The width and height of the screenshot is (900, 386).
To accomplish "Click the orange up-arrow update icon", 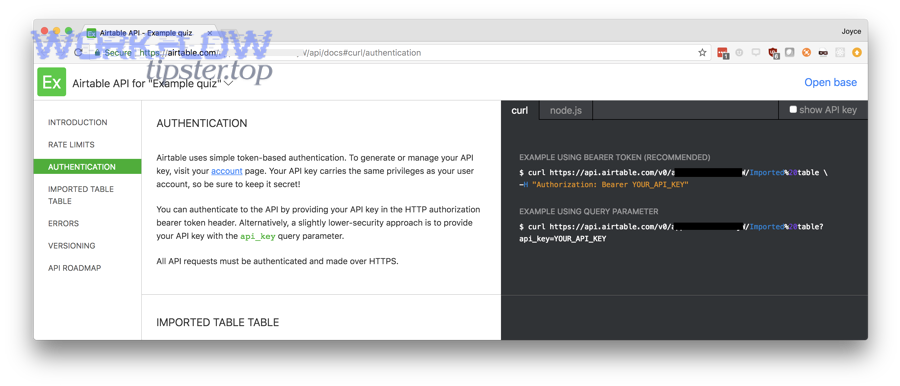I will (857, 52).
